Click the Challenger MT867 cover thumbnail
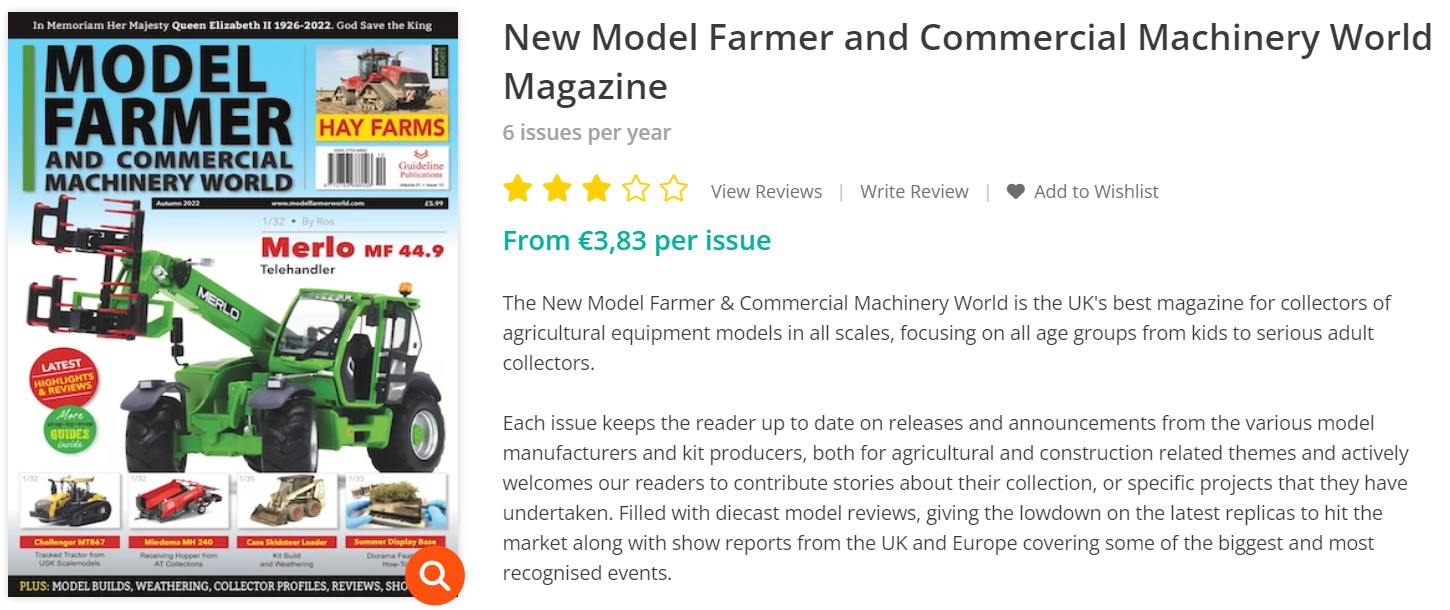This screenshot has width=1450, height=610. [69, 505]
